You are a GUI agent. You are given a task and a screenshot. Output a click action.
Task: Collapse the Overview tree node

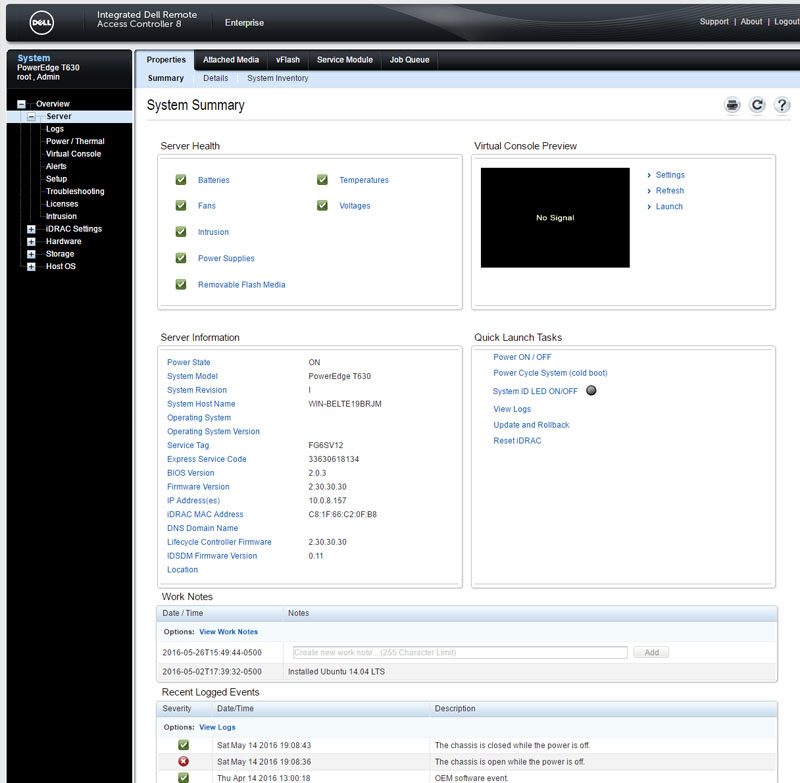(x=21, y=104)
